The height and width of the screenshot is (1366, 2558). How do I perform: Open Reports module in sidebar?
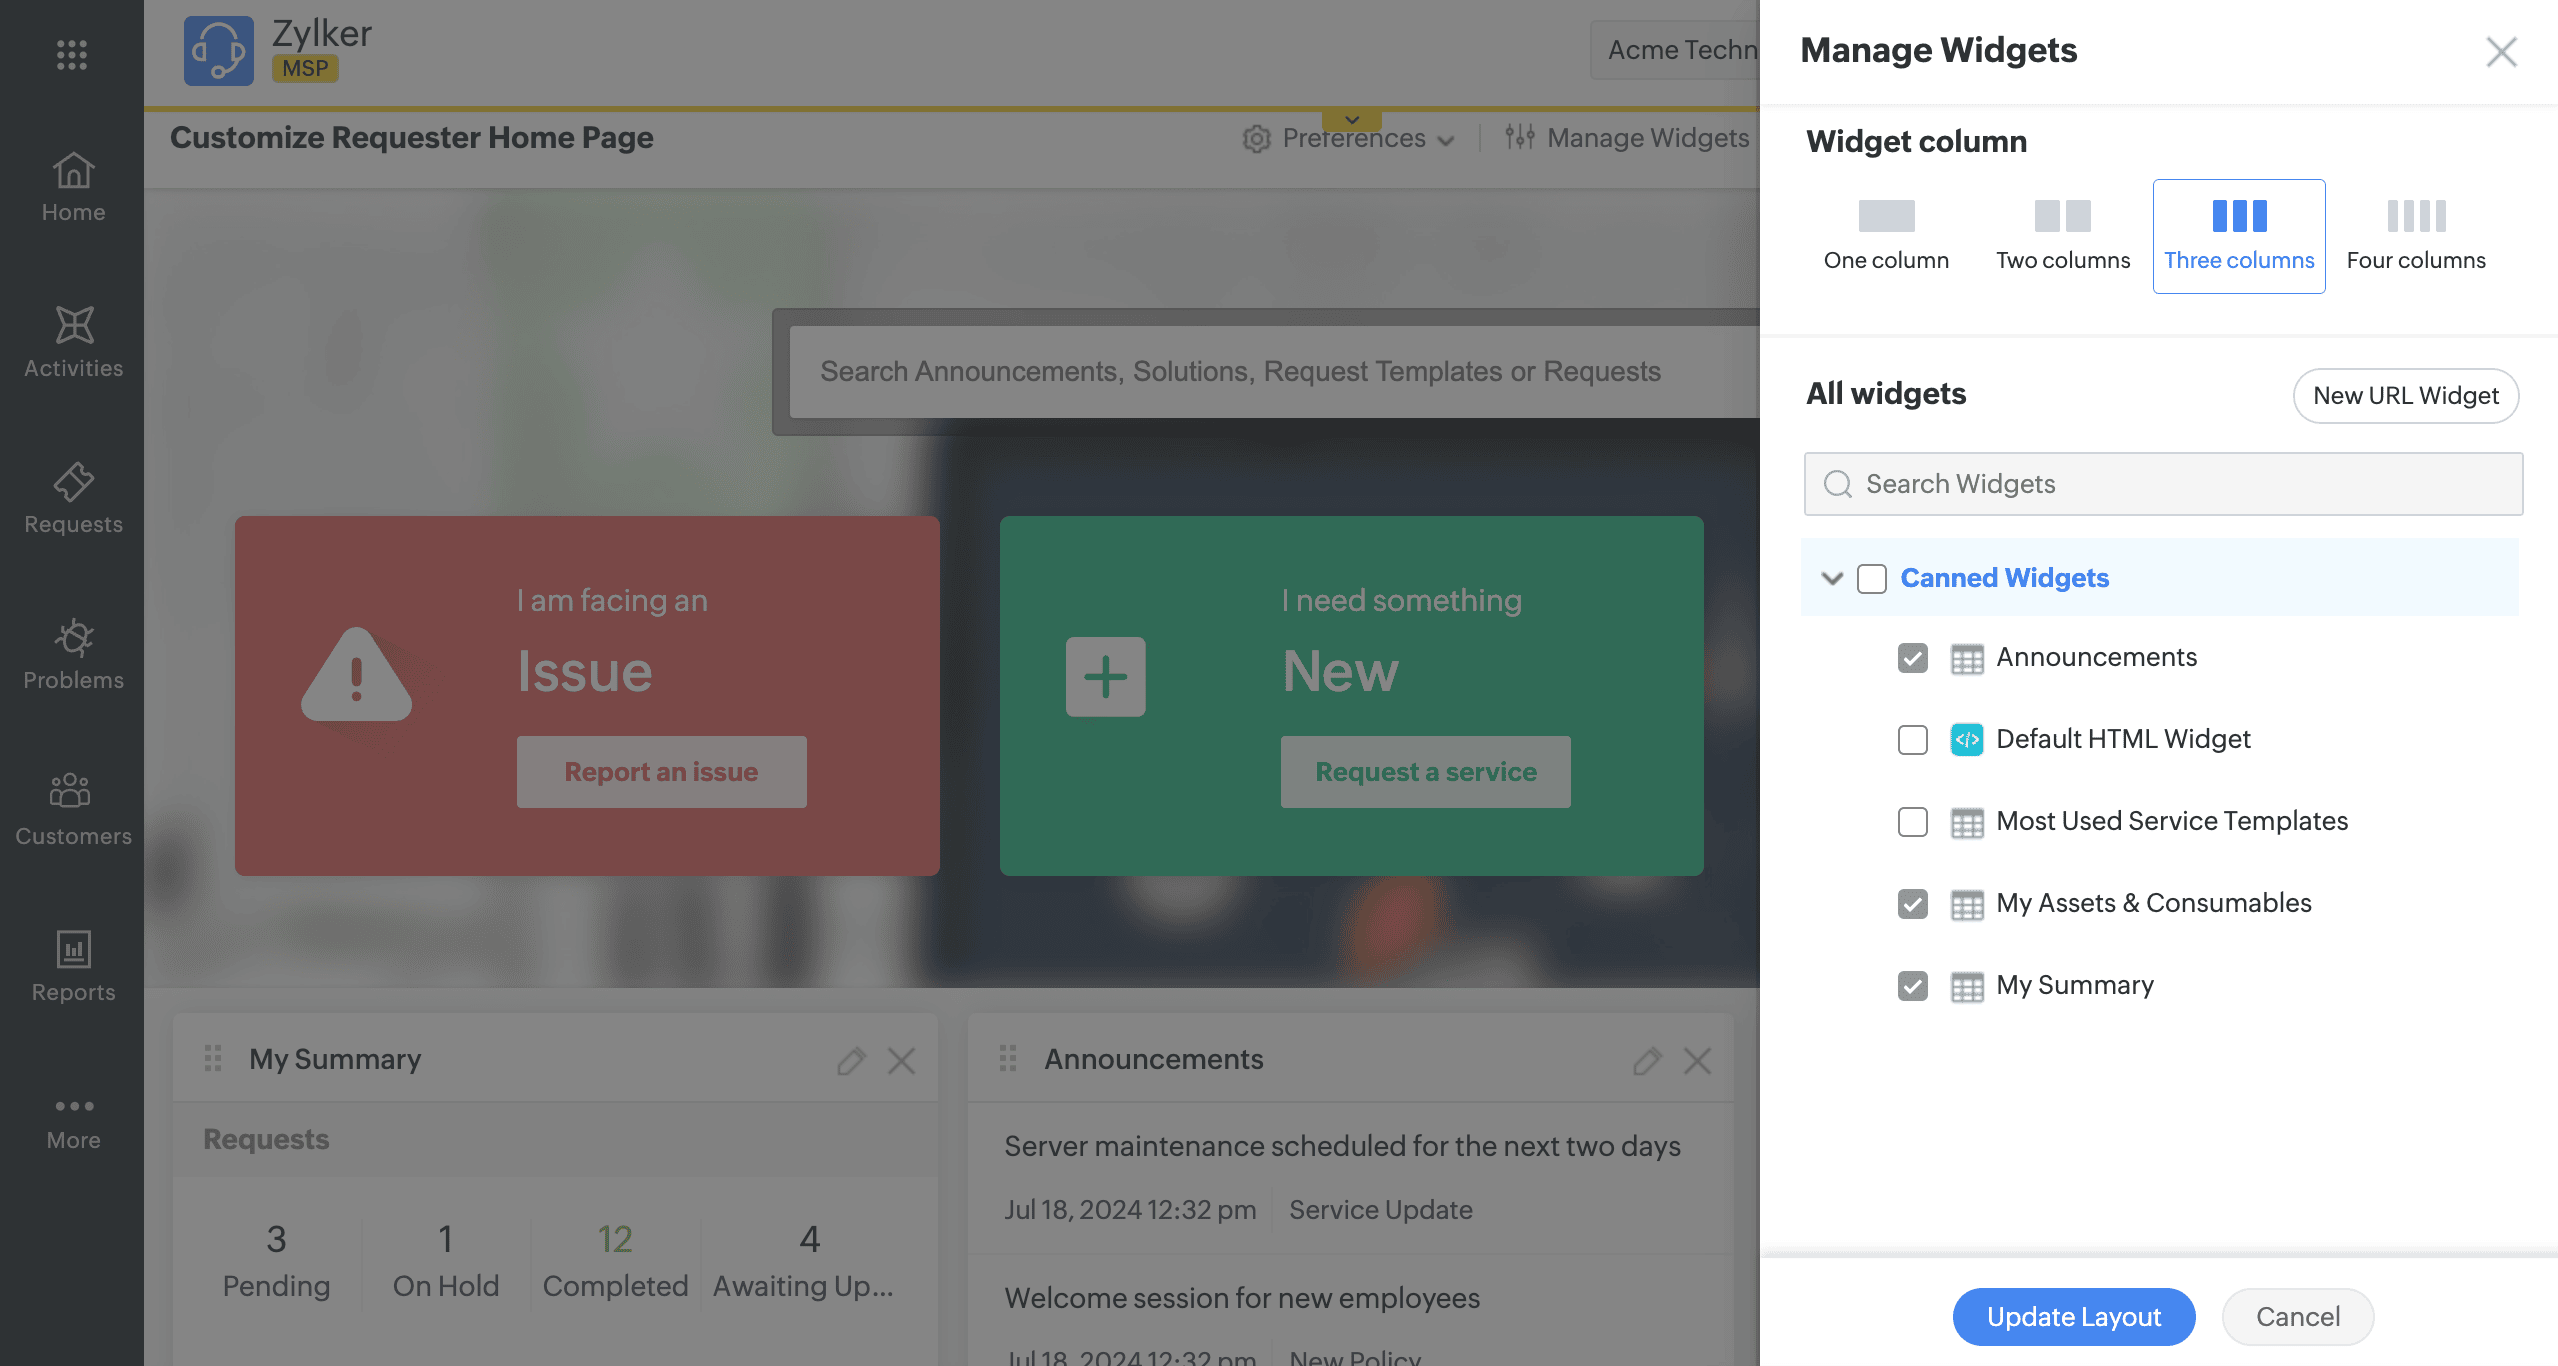coord(73,967)
